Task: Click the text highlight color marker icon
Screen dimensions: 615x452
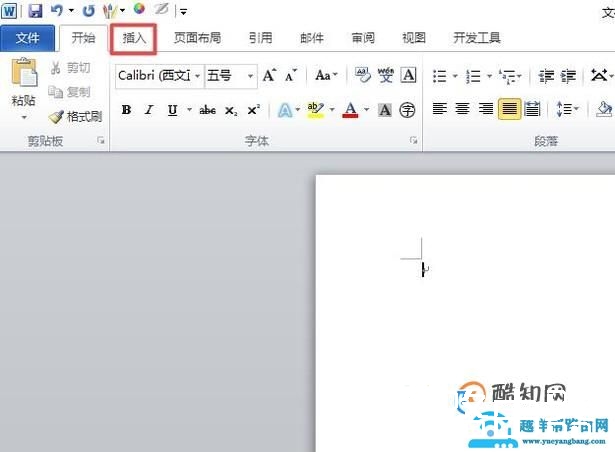Action: coord(315,110)
